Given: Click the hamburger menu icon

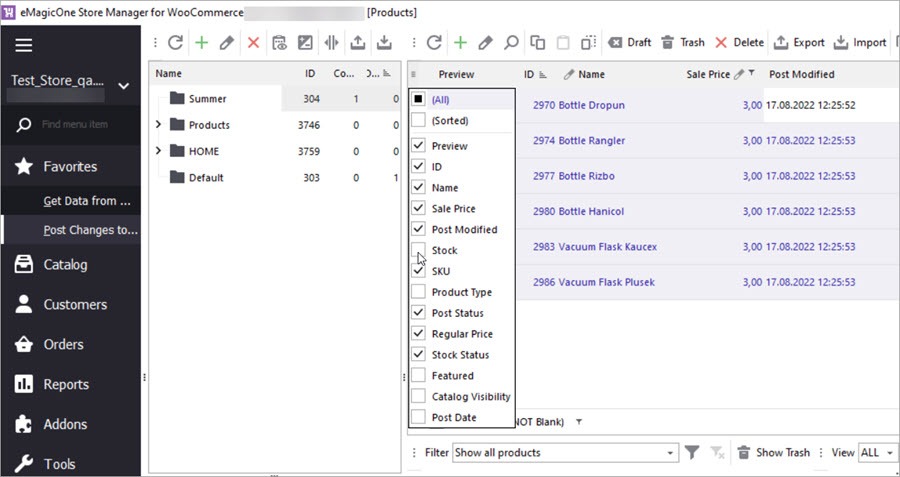Looking at the screenshot, I should (23, 45).
